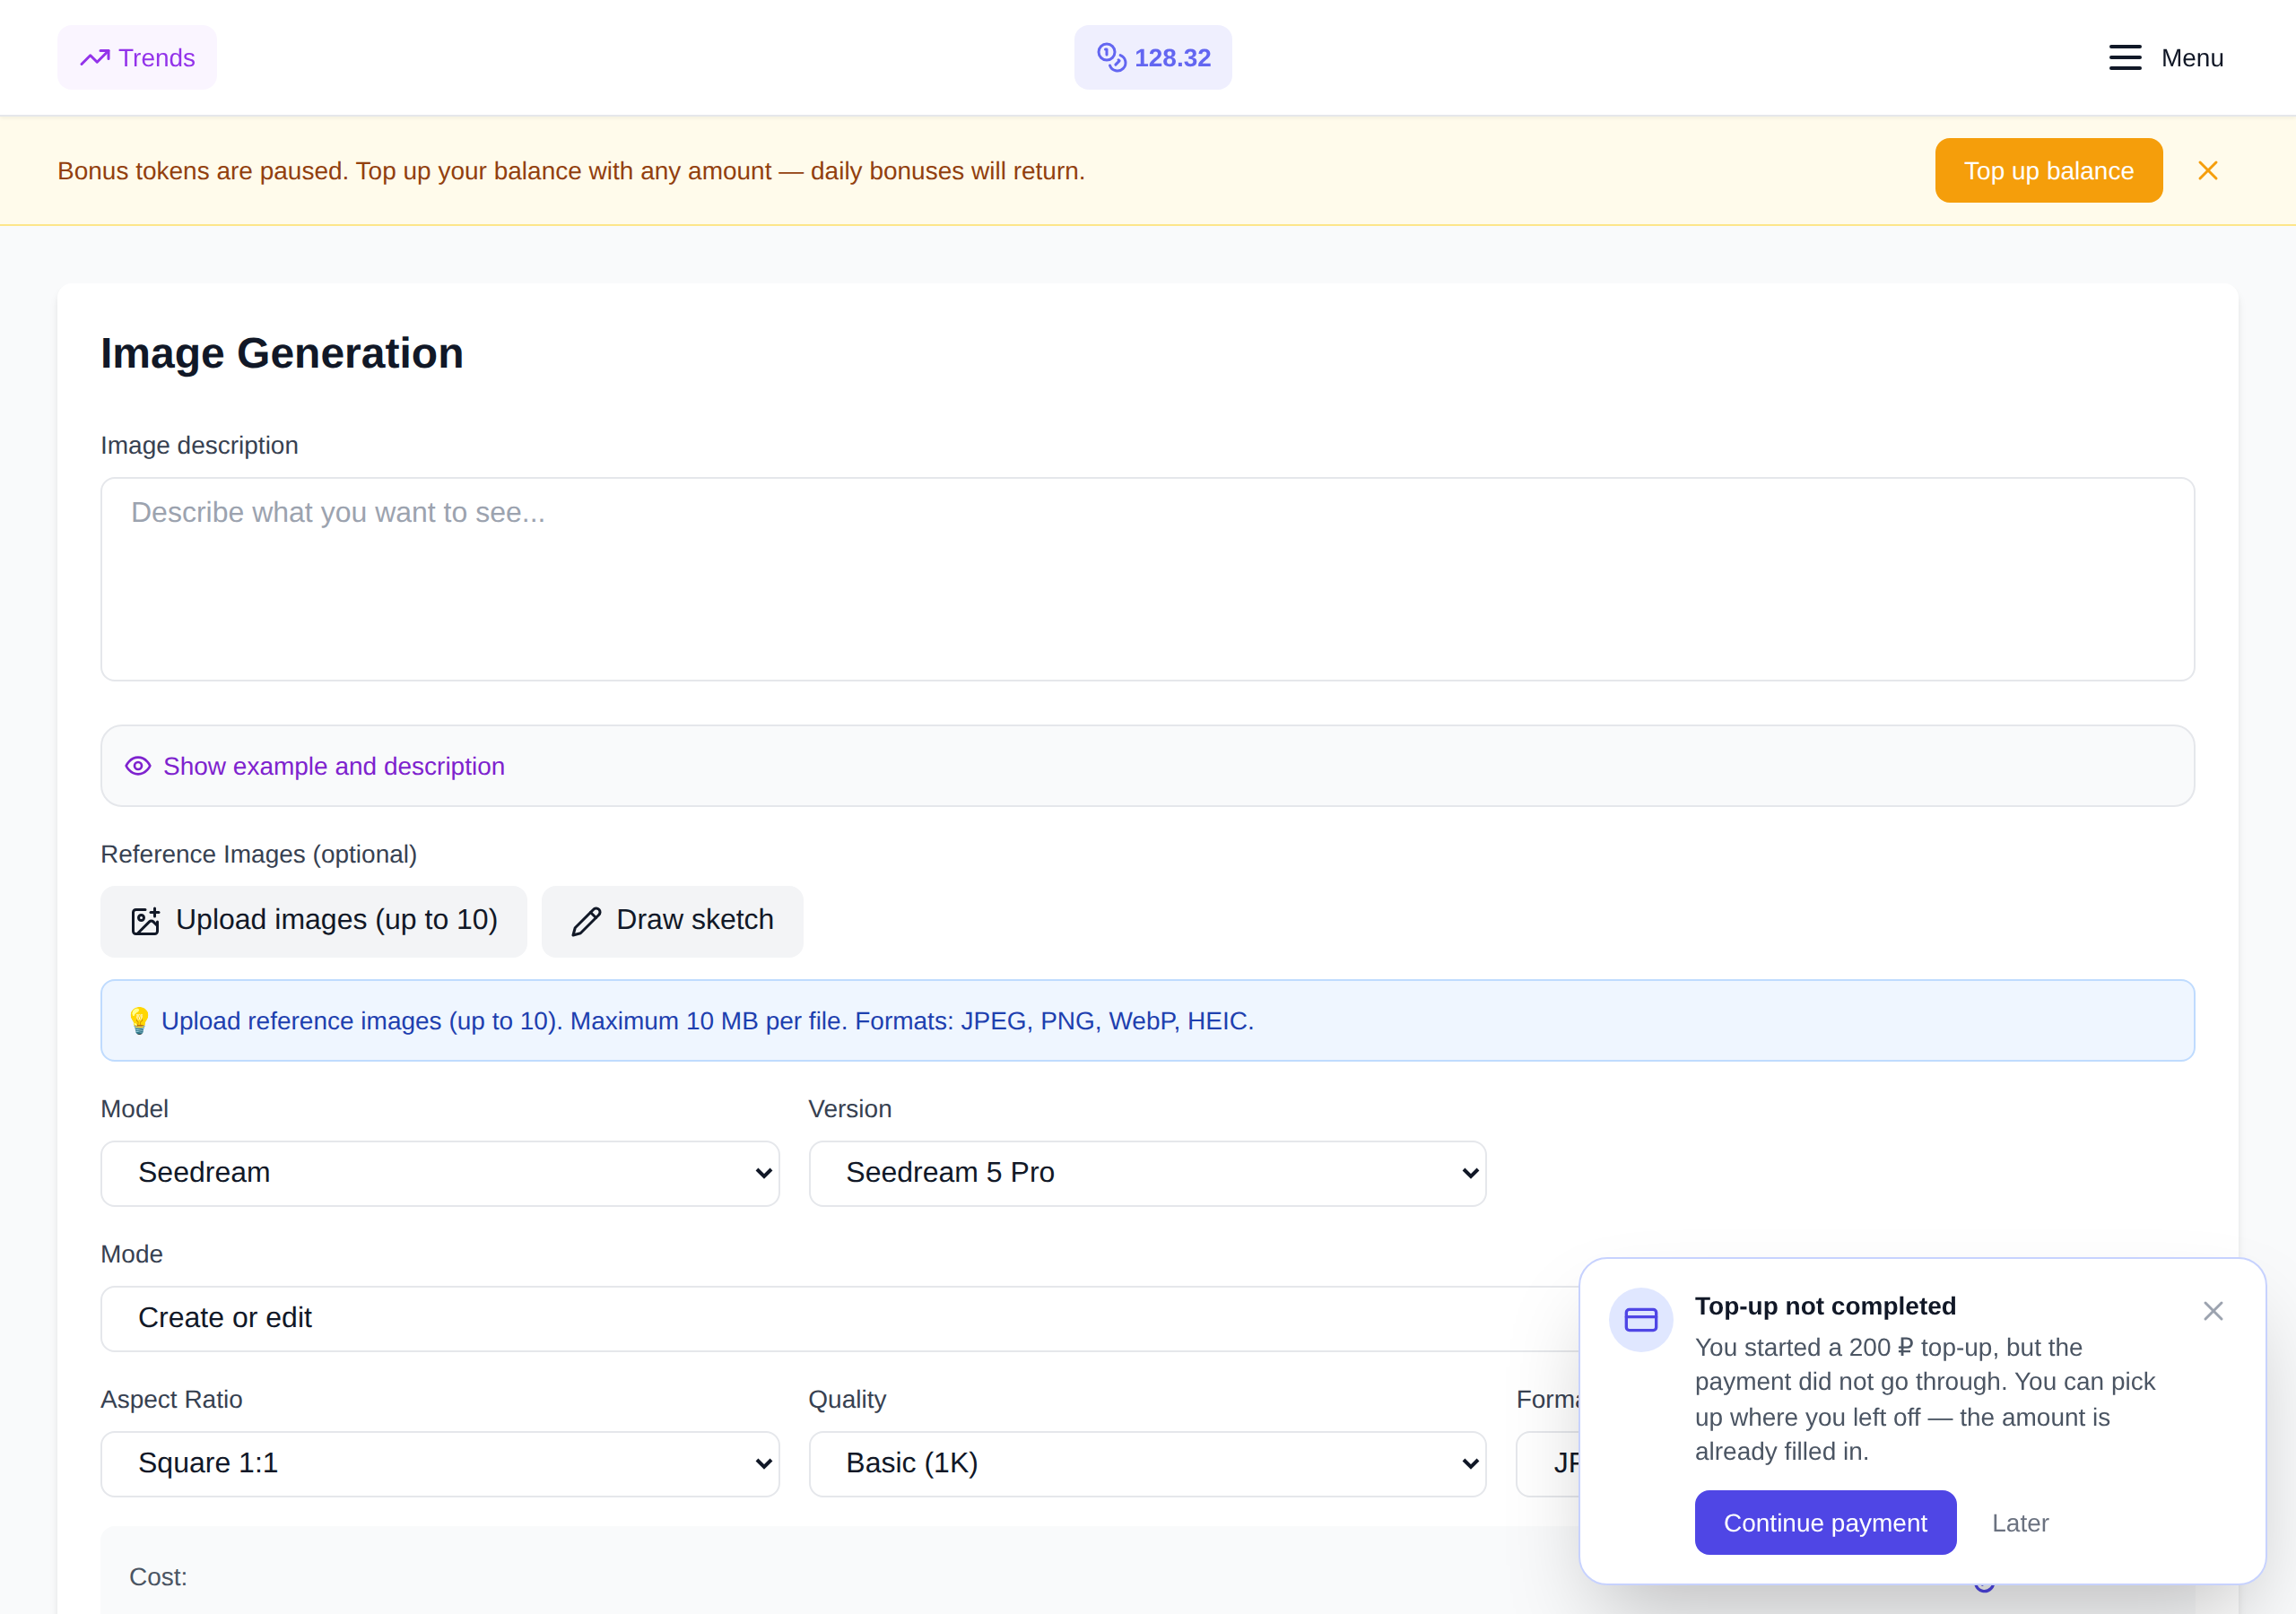Click the Image Generation heading
Screen dimensions: 2296x1614
tap(282, 353)
